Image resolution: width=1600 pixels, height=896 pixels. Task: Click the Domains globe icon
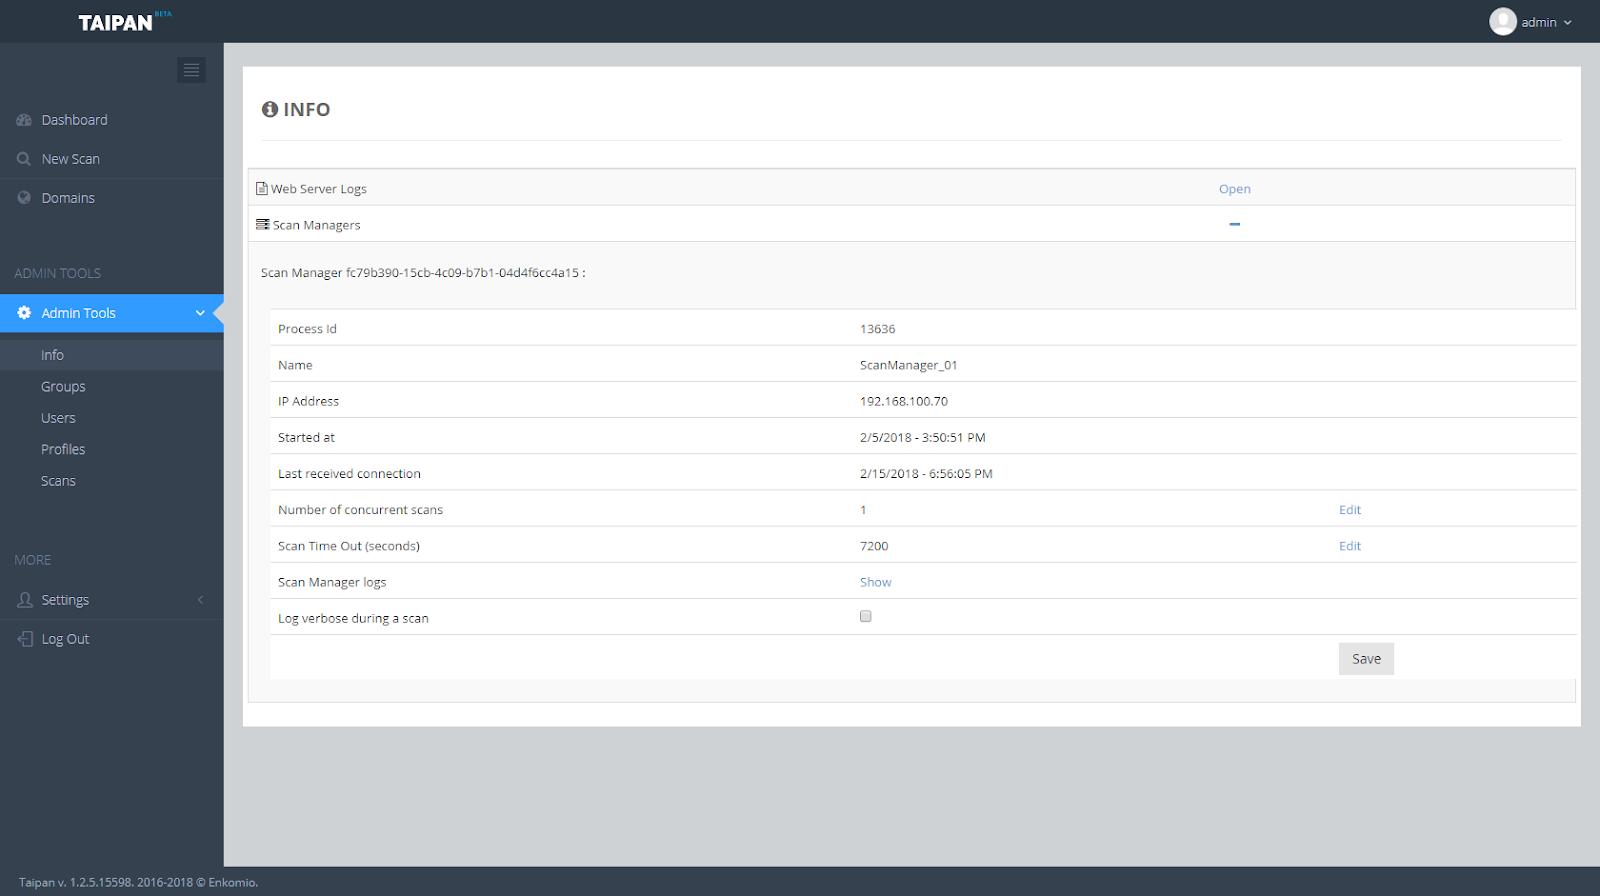pyautogui.click(x=24, y=198)
